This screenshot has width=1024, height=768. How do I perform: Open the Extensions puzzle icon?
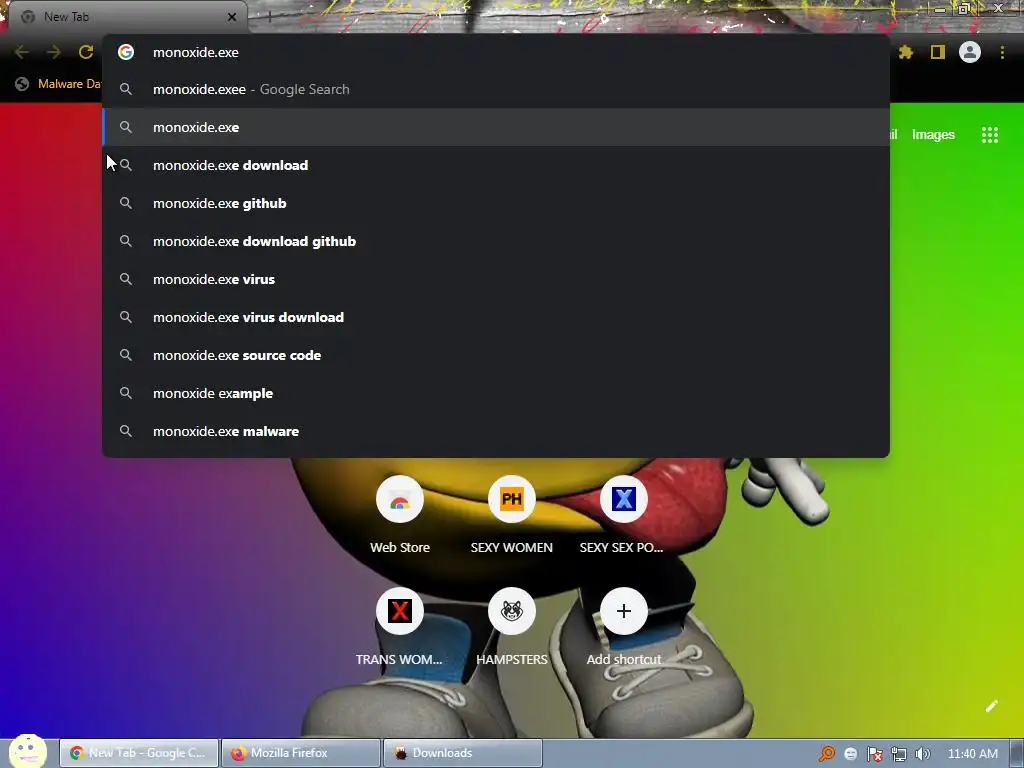click(x=906, y=52)
